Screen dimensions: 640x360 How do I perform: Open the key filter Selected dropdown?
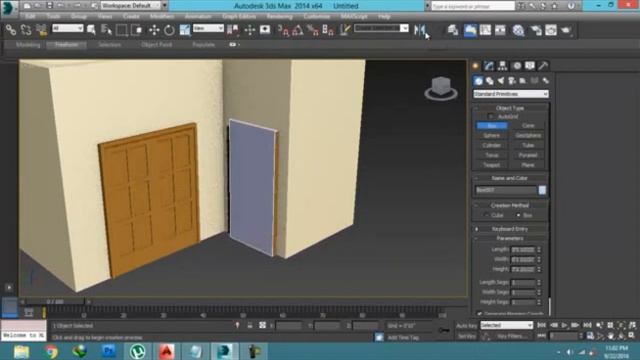coord(507,325)
